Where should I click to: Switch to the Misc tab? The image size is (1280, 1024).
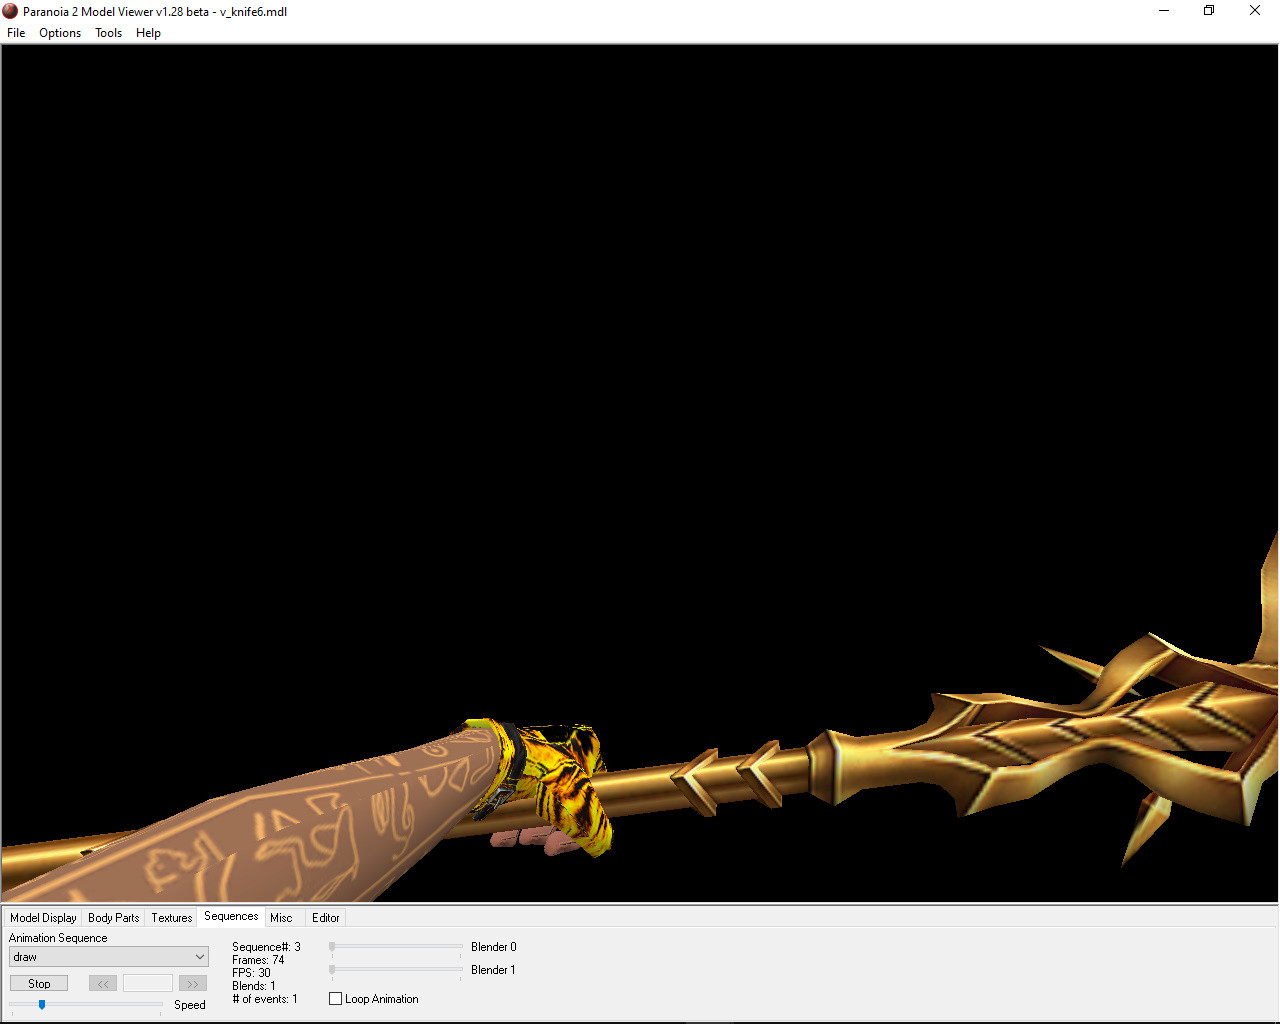click(281, 918)
